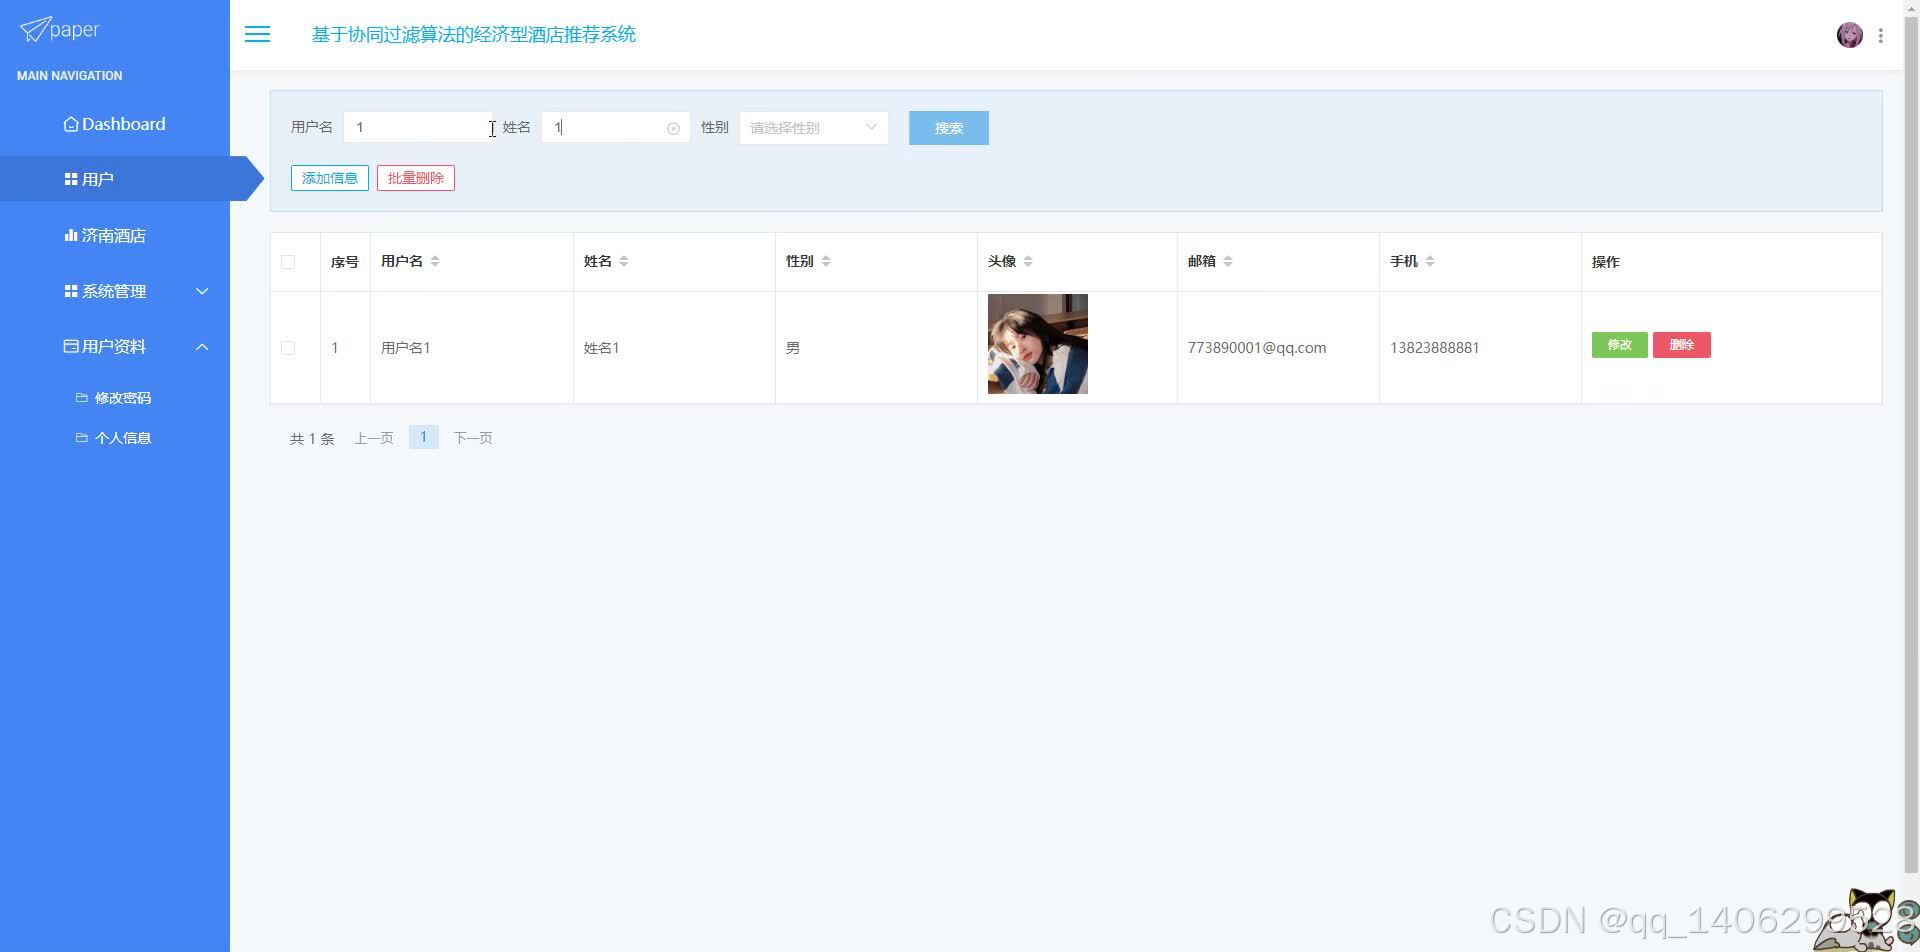This screenshot has height=952, width=1920.
Task: Clear the 姓名 field using the x icon
Action: (673, 127)
